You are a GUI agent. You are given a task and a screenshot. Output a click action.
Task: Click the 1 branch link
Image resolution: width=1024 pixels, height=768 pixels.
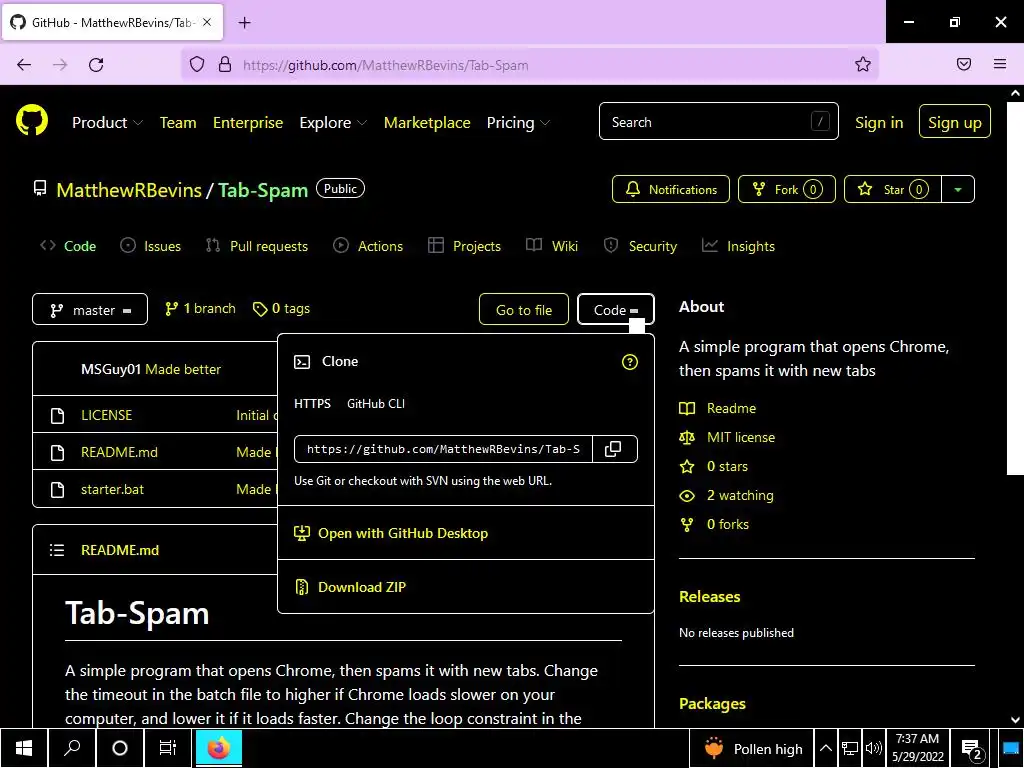(200, 309)
